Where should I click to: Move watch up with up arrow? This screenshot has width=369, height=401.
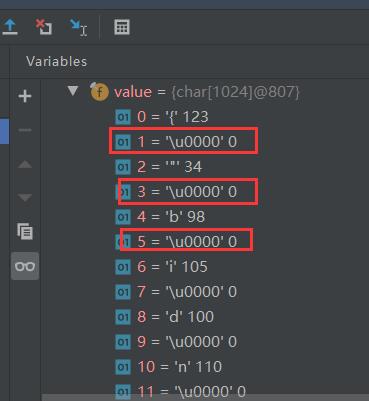click(x=25, y=164)
